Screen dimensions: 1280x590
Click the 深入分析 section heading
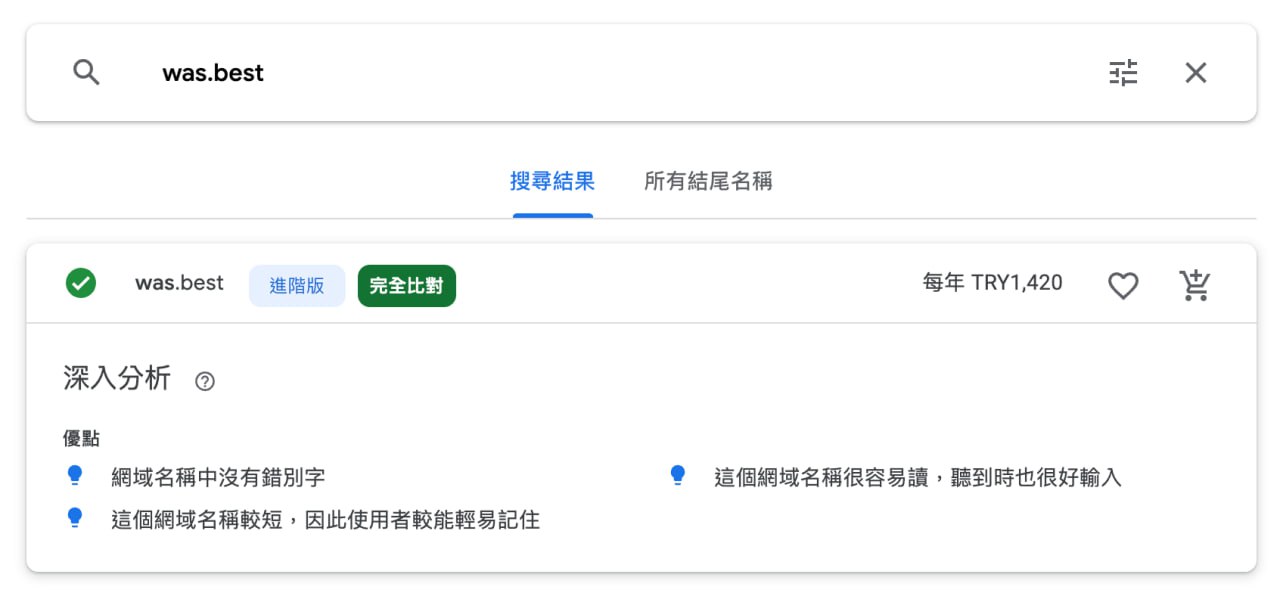(x=117, y=379)
